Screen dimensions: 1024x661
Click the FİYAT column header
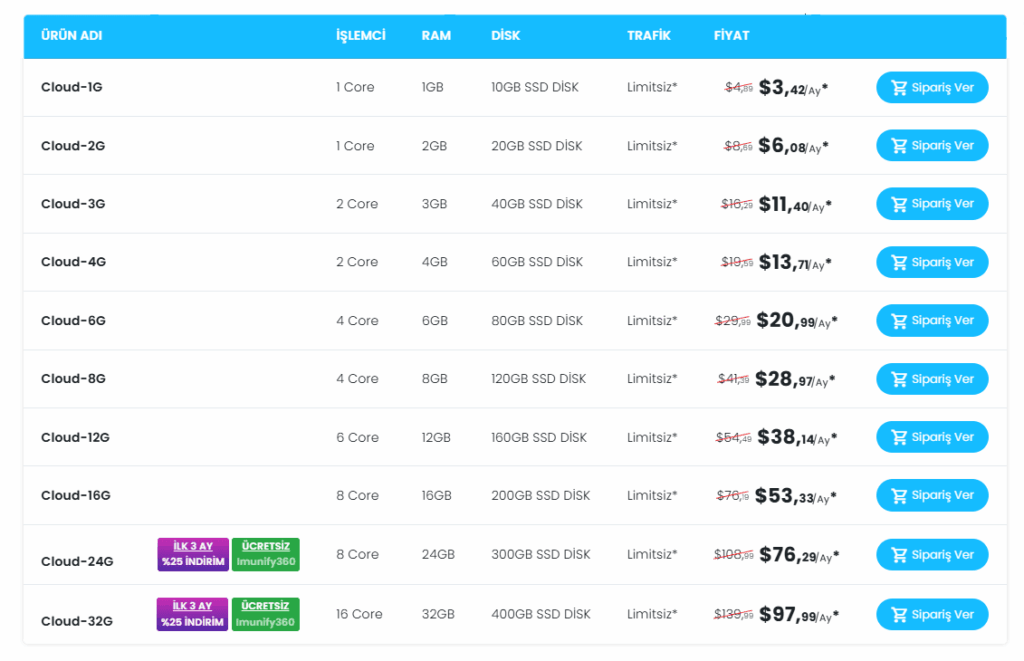pyautogui.click(x=731, y=36)
